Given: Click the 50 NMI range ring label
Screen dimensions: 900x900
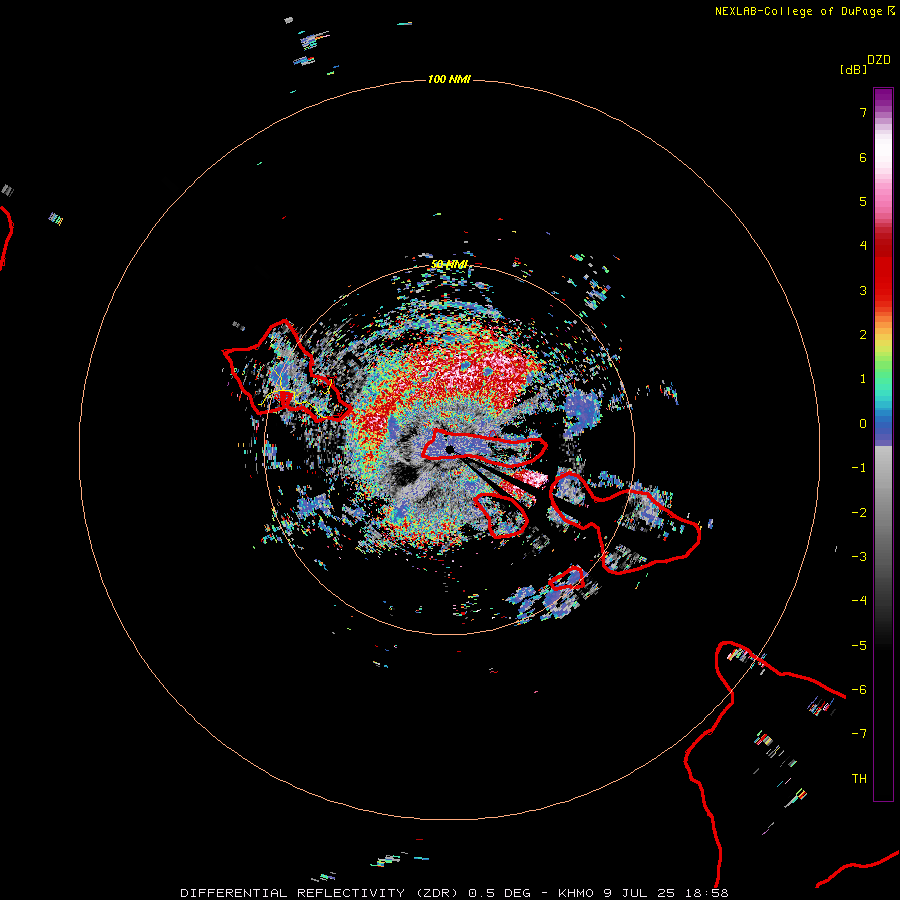Looking at the screenshot, I should click(449, 264).
